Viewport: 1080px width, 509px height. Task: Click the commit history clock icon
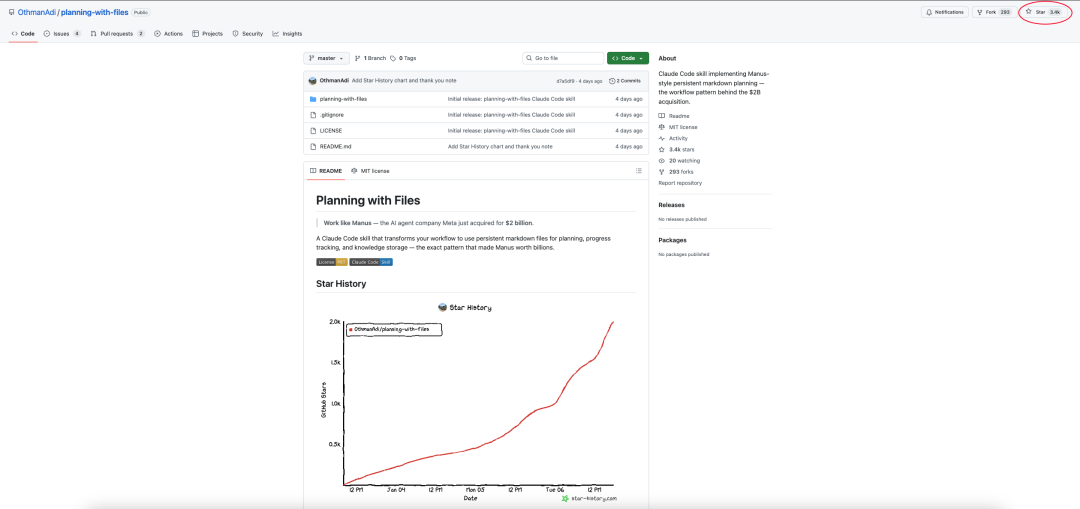pos(612,81)
